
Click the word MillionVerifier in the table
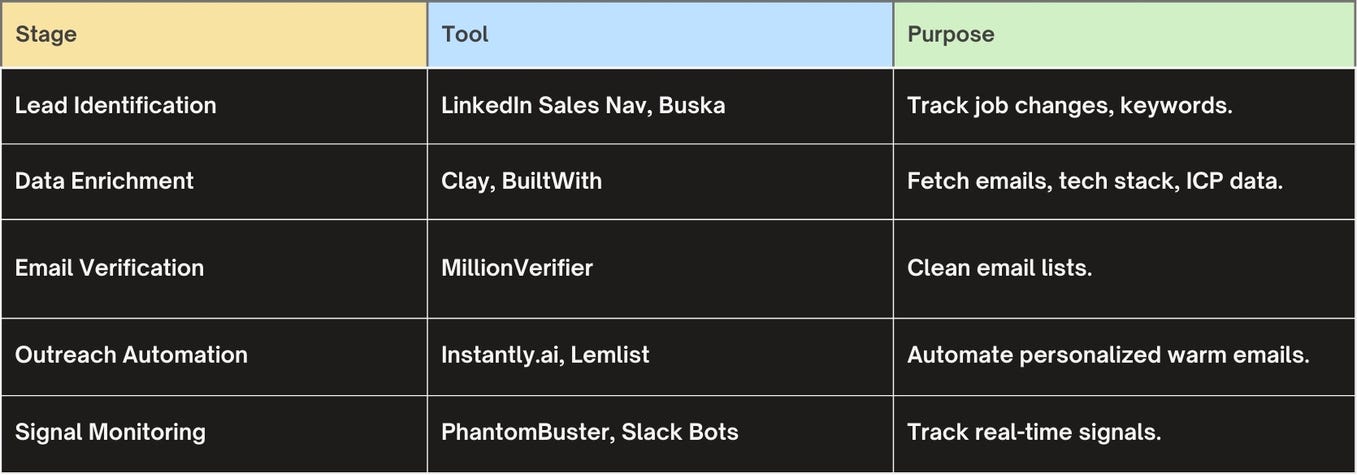click(x=517, y=268)
